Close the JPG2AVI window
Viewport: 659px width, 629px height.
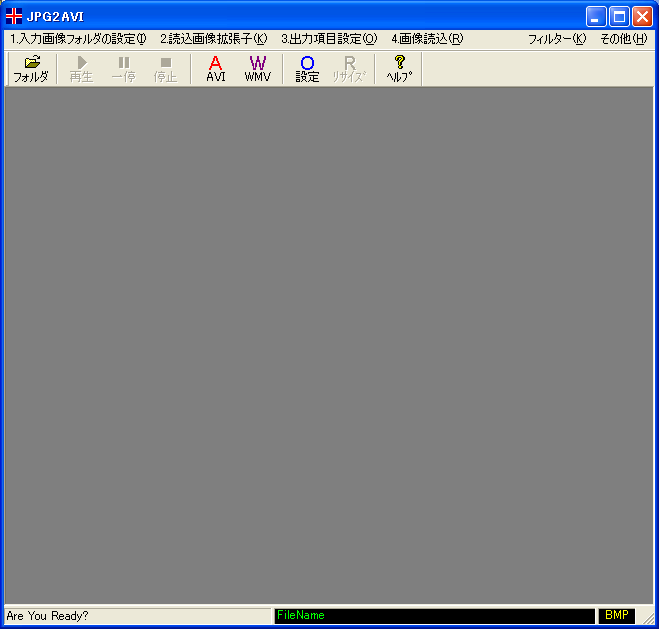tap(643, 17)
